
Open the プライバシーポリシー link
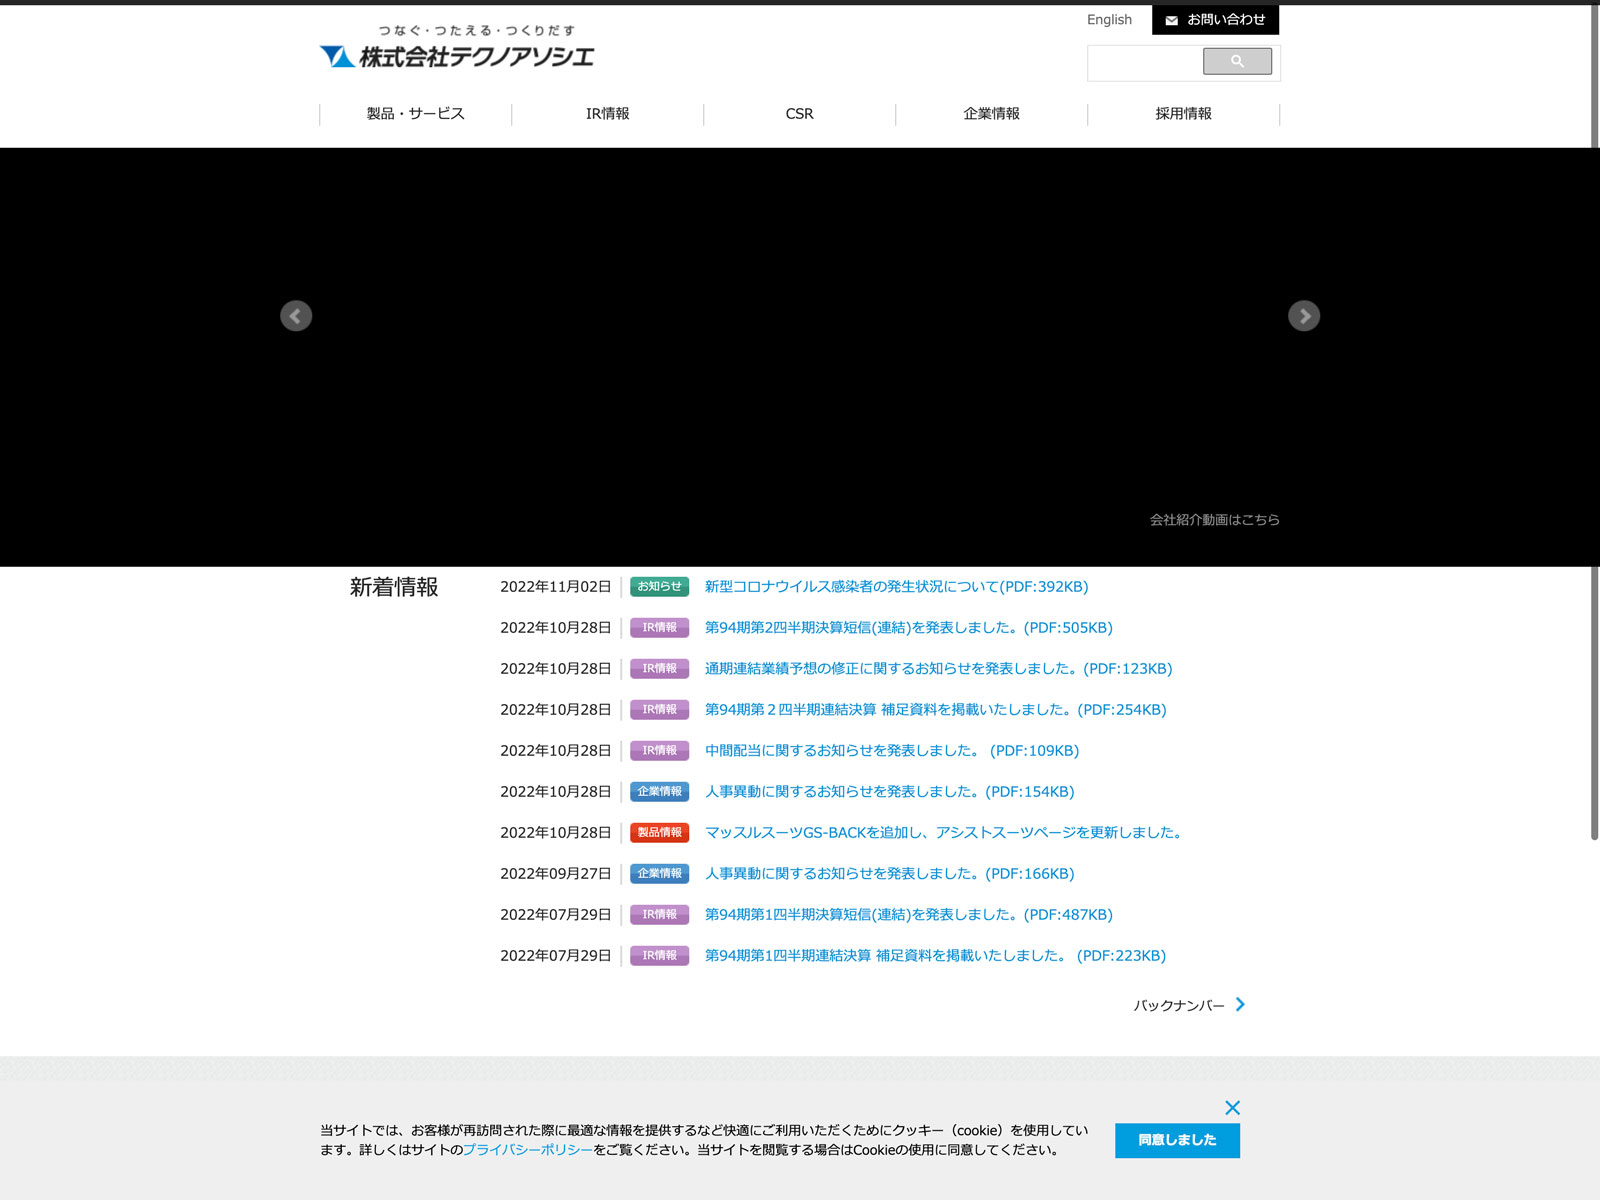[x=527, y=1150]
